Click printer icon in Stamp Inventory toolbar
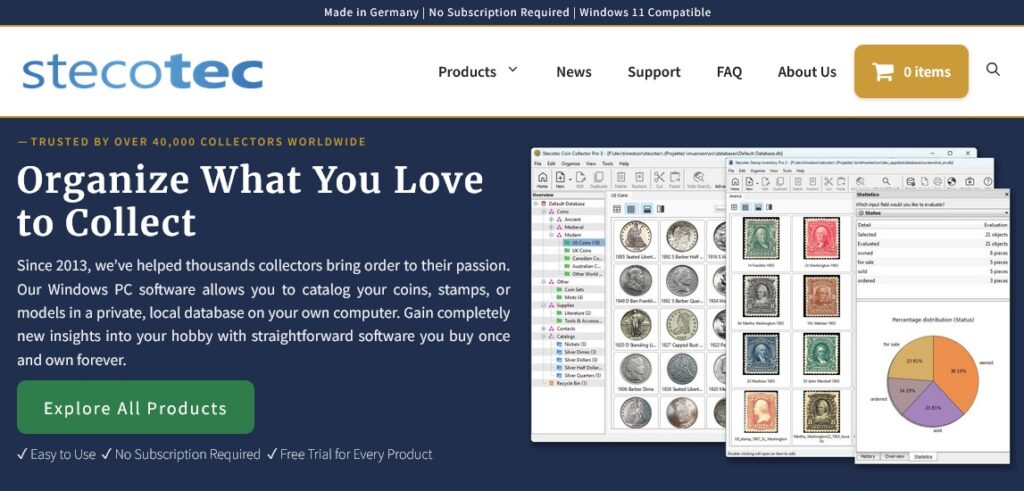The image size is (1024, 491). [x=938, y=182]
